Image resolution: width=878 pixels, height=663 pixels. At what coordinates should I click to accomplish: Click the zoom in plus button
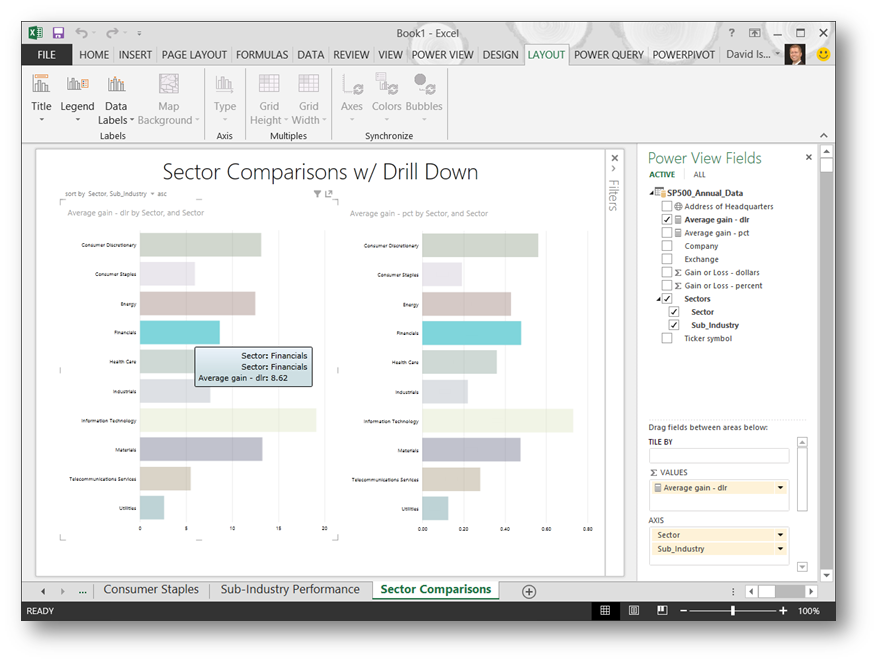click(783, 611)
